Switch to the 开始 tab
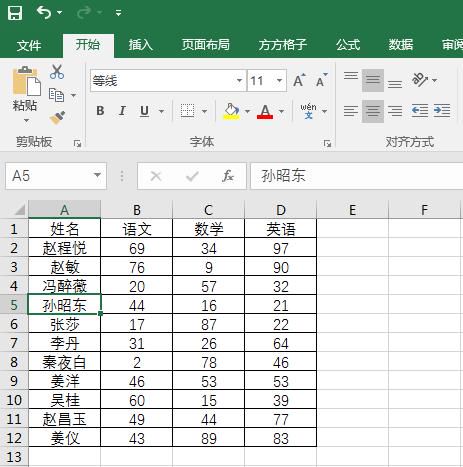This screenshot has width=463, height=467. 87,44
